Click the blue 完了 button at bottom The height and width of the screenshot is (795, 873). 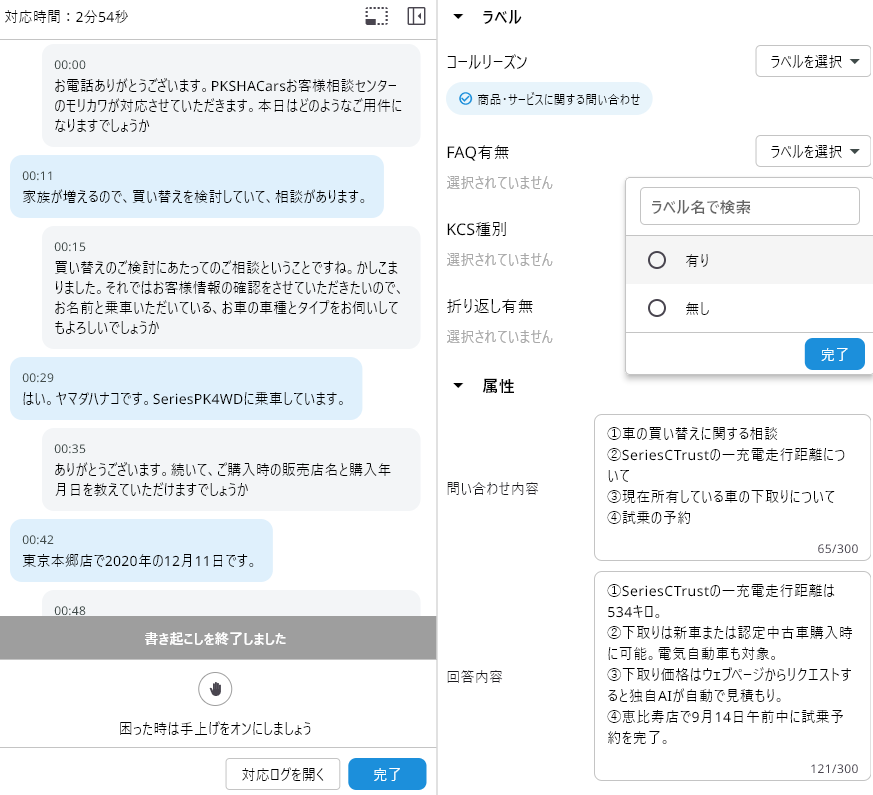(385, 773)
